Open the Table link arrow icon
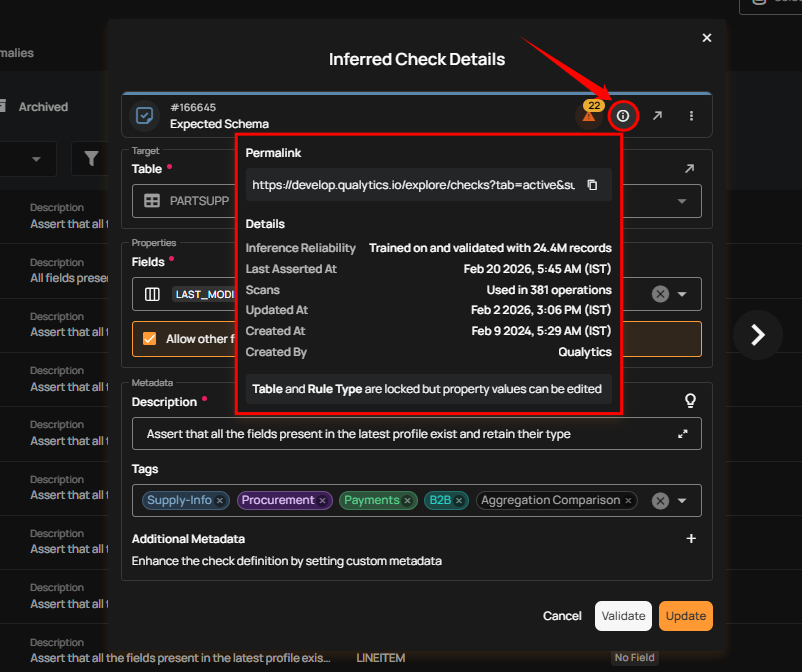This screenshot has height=672, width=802. (x=689, y=169)
